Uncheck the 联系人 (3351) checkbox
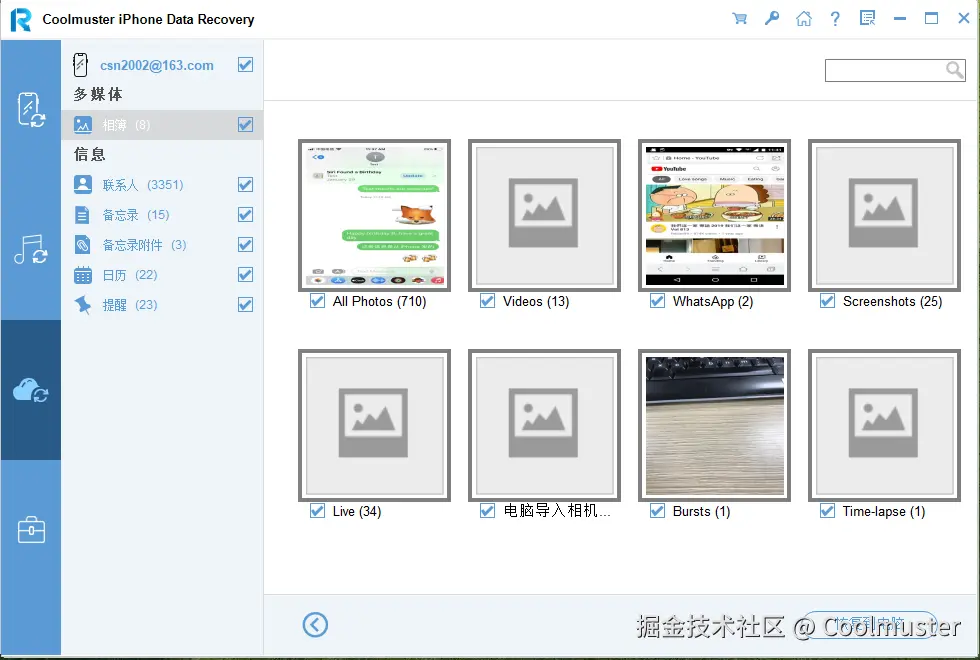Viewport: 980px width, 660px height. click(245, 184)
